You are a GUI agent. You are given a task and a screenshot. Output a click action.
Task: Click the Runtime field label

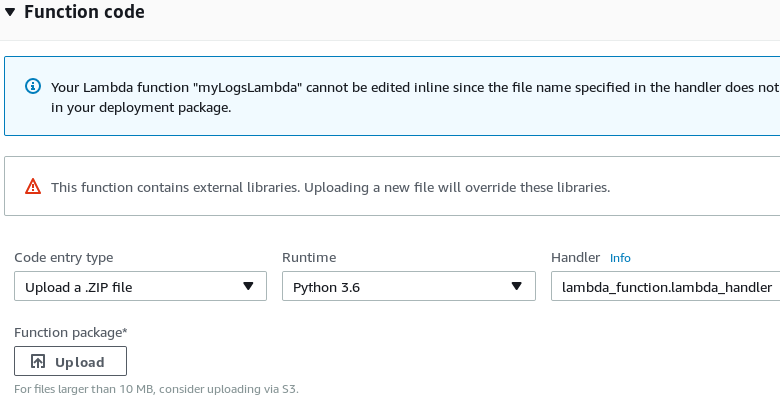pyautogui.click(x=309, y=257)
